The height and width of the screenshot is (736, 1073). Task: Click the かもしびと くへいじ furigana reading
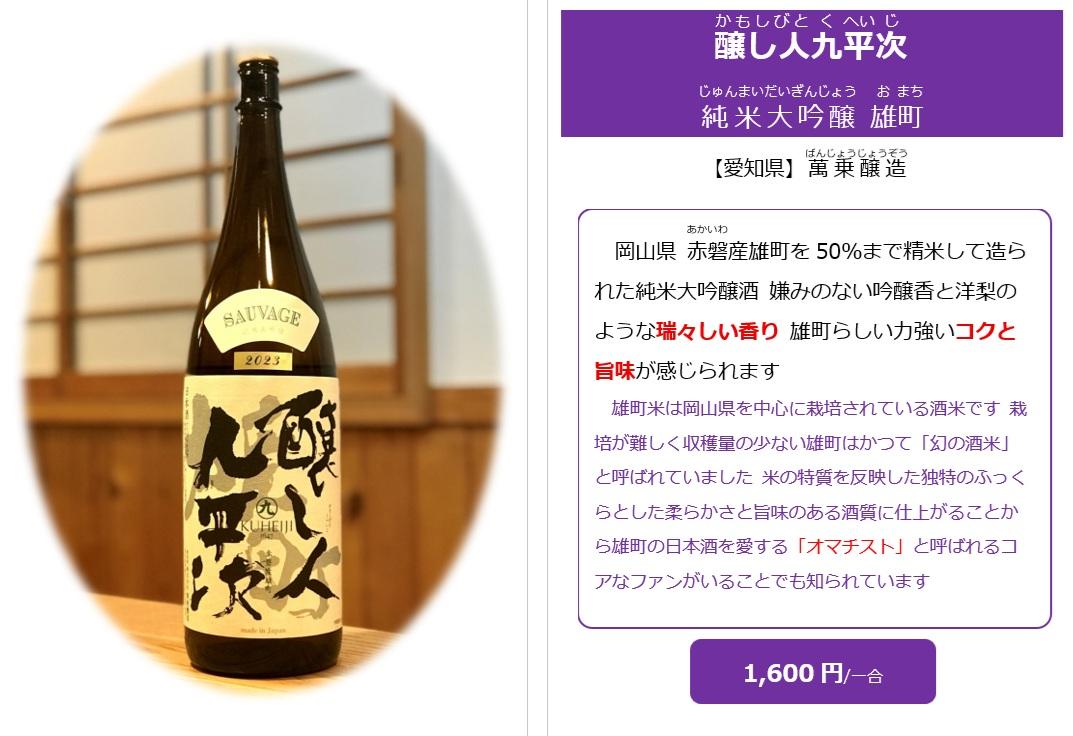807,21
